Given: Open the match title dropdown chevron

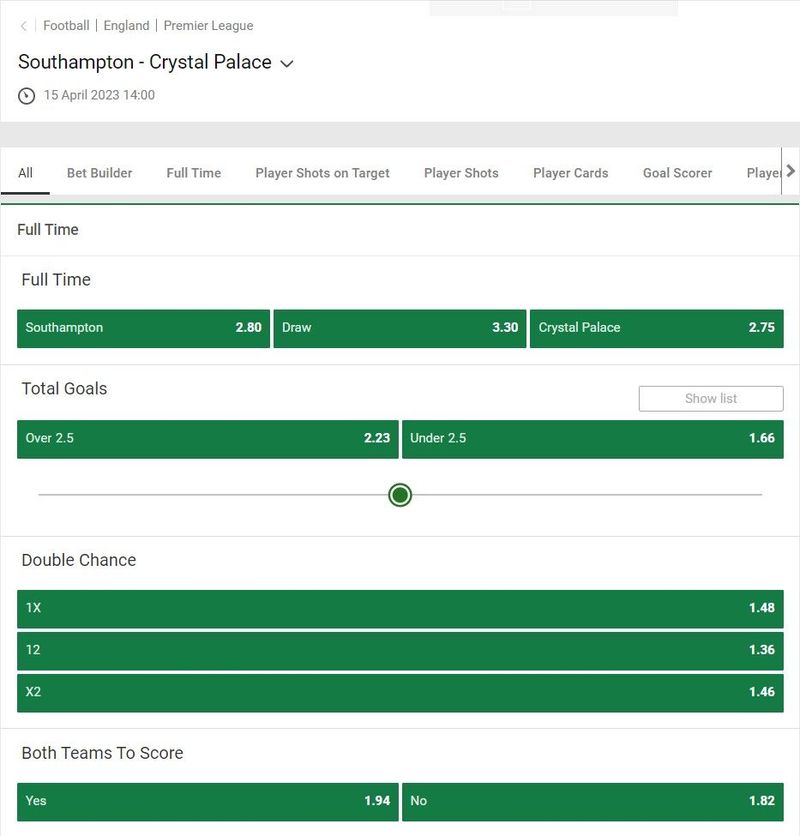Looking at the screenshot, I should [x=286, y=63].
